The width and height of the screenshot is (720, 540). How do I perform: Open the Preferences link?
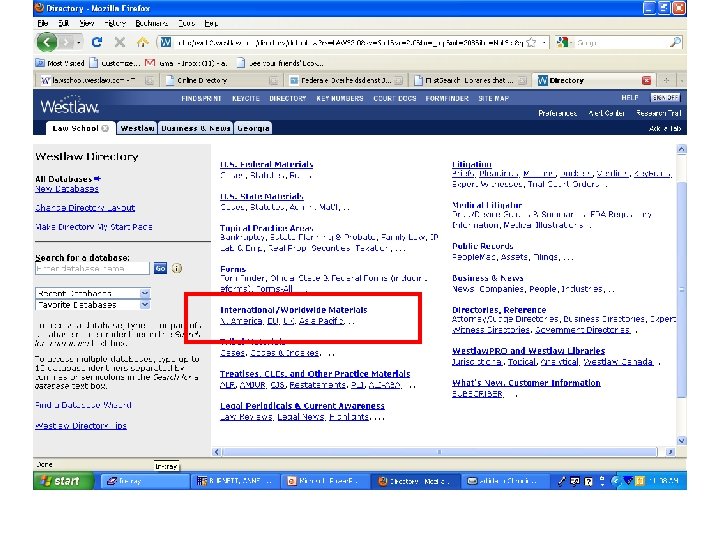(x=557, y=113)
